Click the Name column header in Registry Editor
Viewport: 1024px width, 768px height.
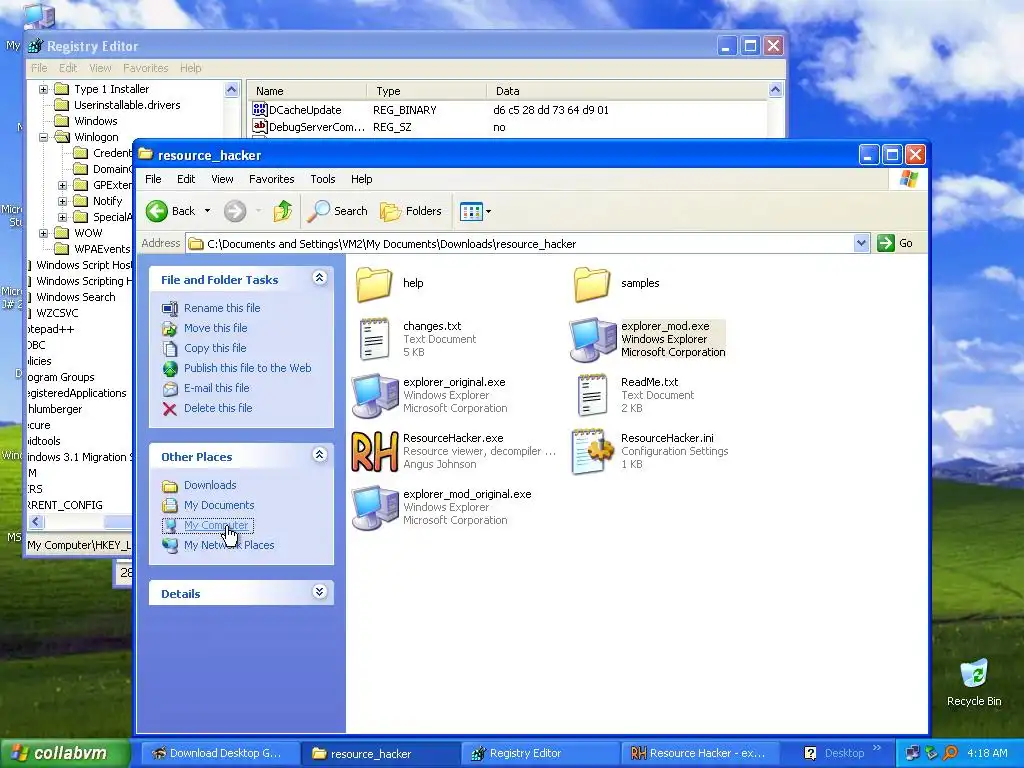tap(306, 91)
